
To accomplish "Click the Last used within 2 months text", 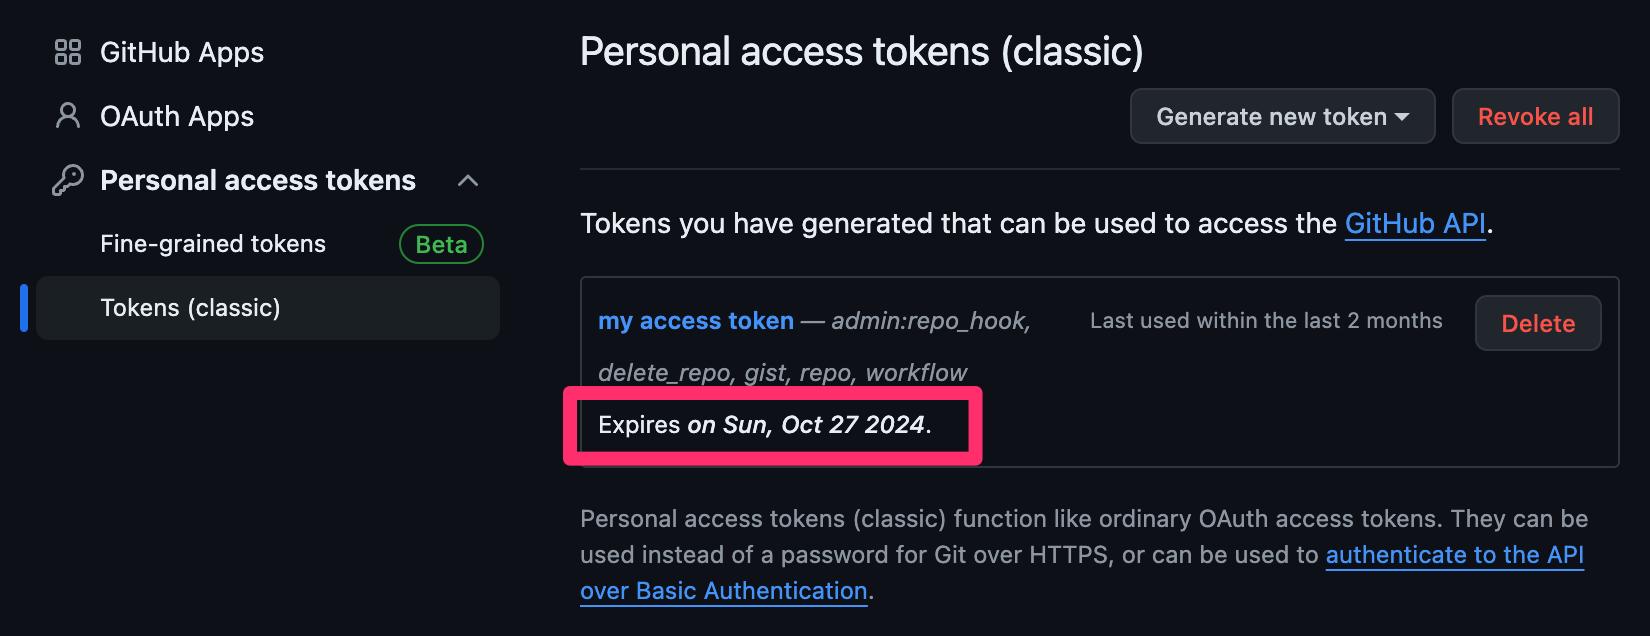I will pos(1266,320).
